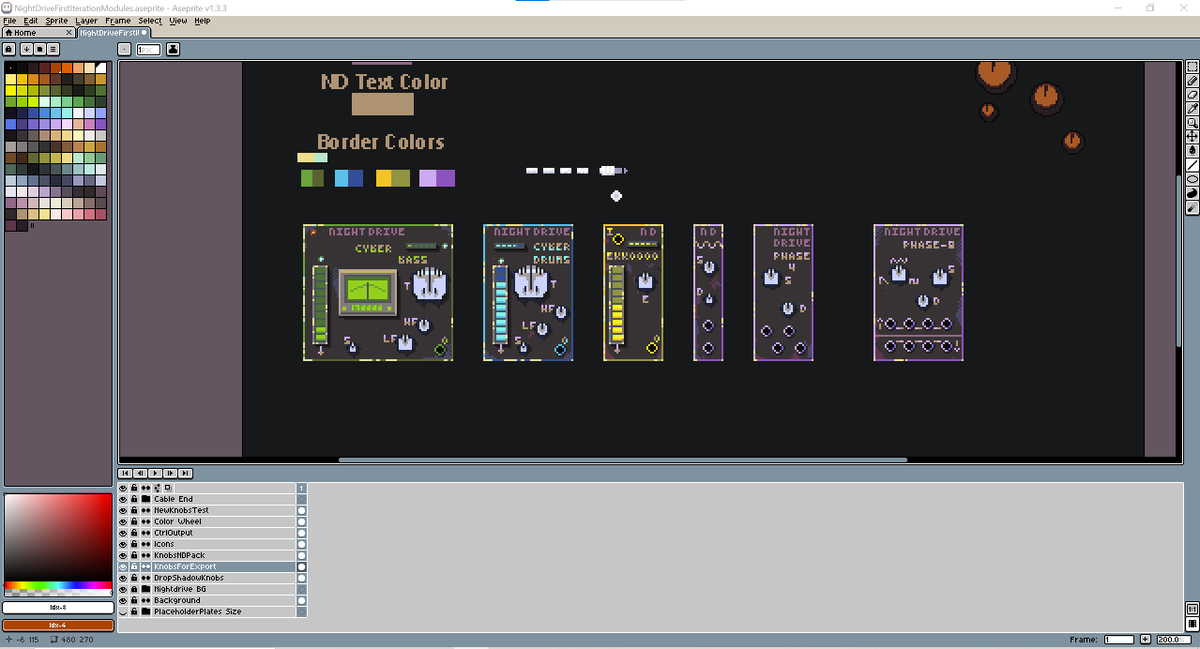Click the orange Idx-4 background color button
The image size is (1200, 649).
[x=58, y=625]
